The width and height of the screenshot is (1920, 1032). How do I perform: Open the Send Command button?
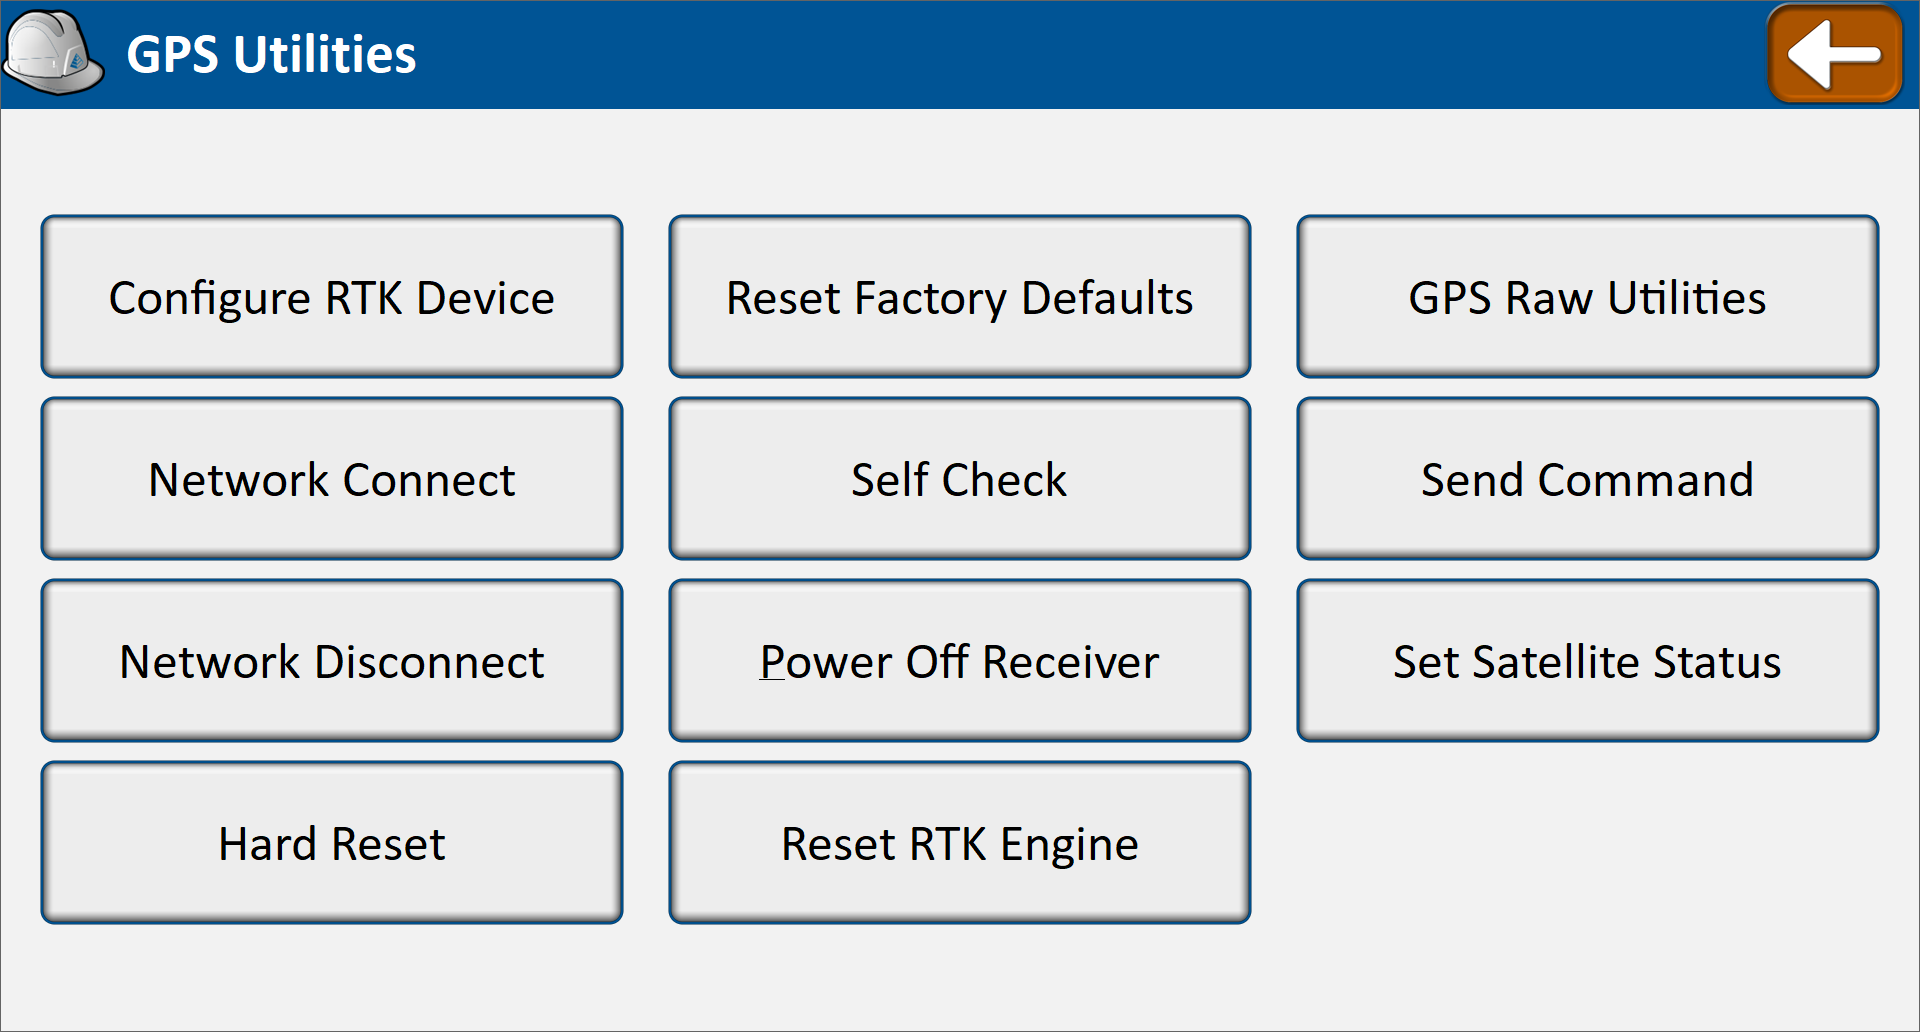(1588, 479)
